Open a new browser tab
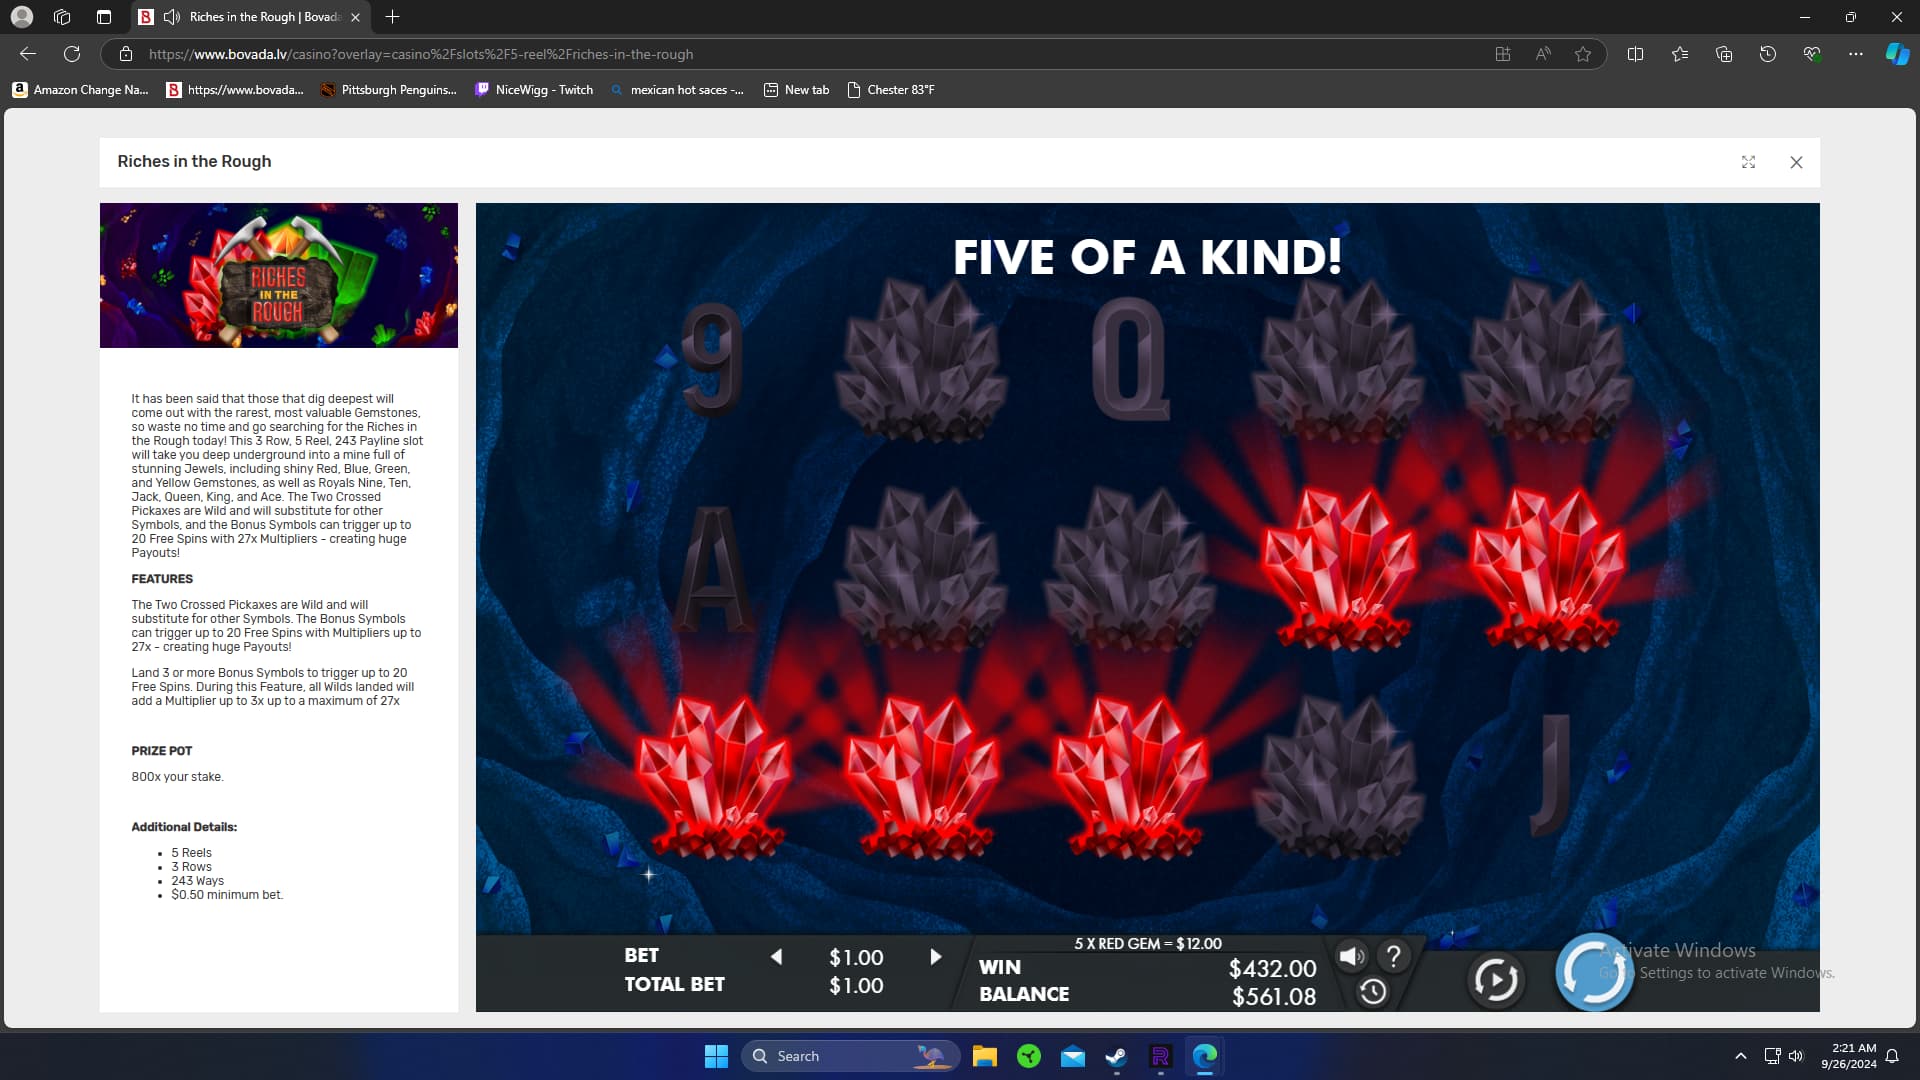The height and width of the screenshot is (1080, 1920). 392,17
